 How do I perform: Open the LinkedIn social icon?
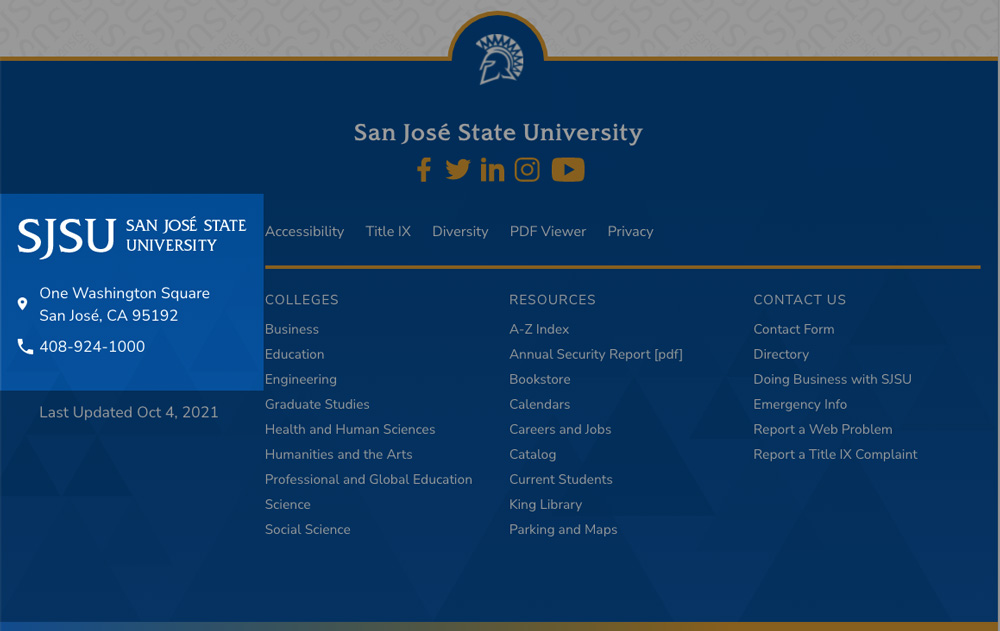tap(492, 169)
